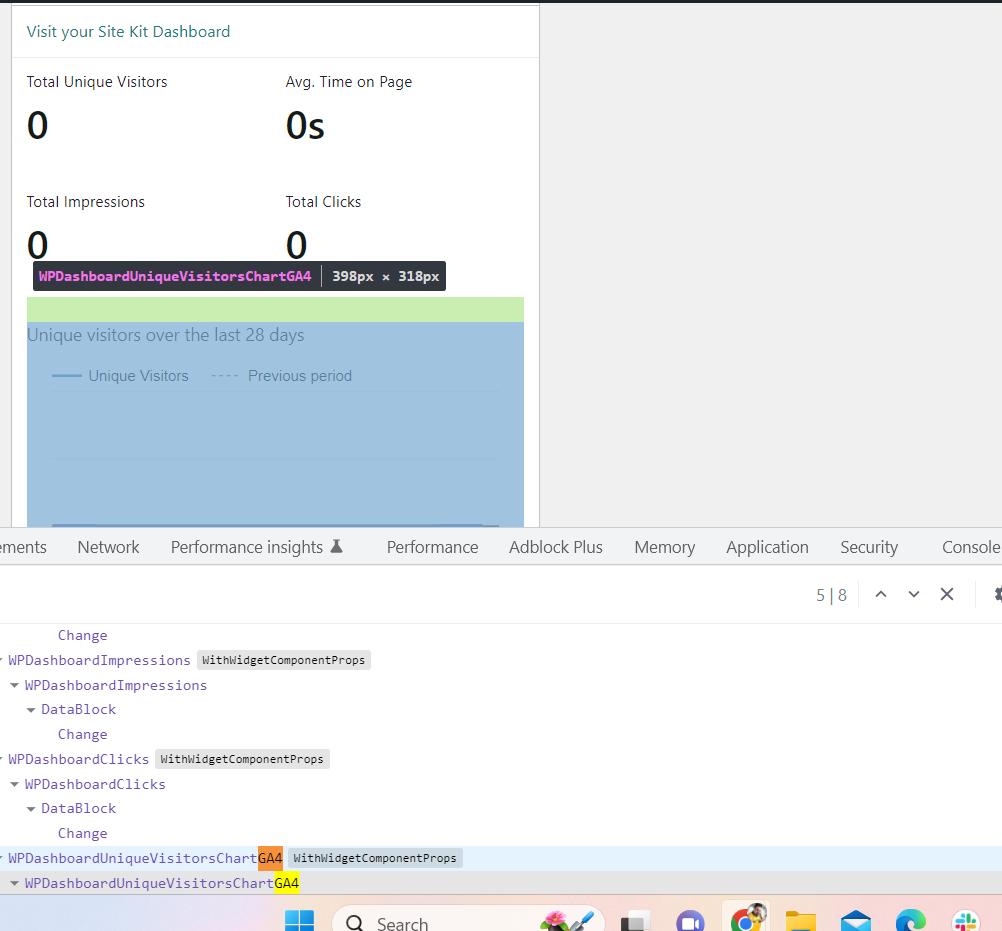The width and height of the screenshot is (1002, 931).
Task: Click the icon beside Performance insights tab
Action: click(x=337, y=546)
